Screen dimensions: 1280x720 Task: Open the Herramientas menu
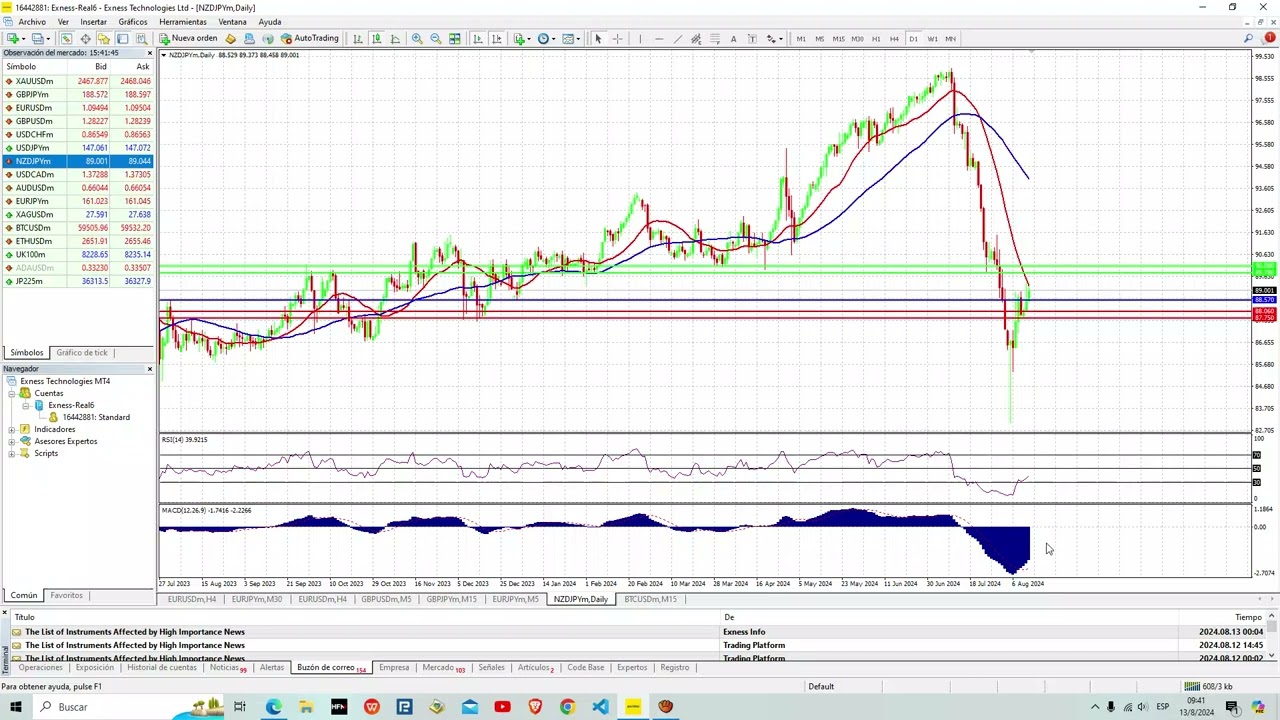tap(183, 22)
